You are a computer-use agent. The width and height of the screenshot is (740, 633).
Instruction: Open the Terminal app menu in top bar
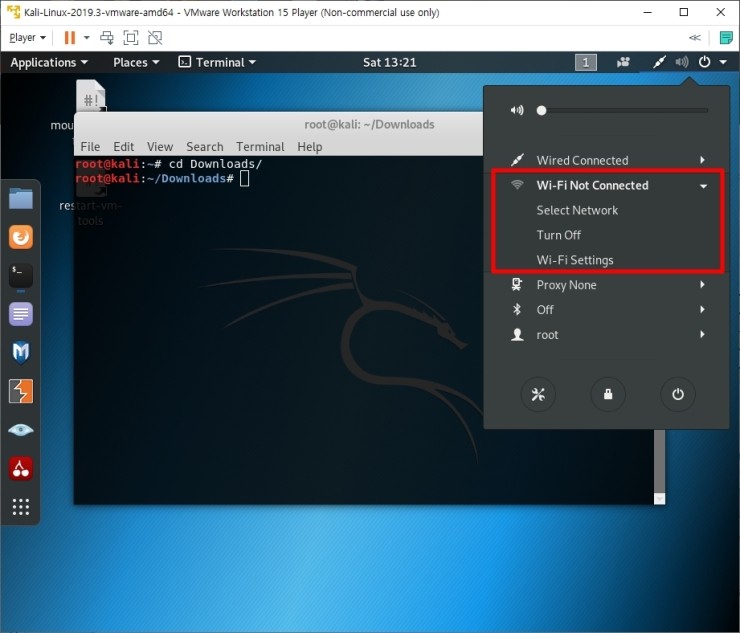coord(217,62)
